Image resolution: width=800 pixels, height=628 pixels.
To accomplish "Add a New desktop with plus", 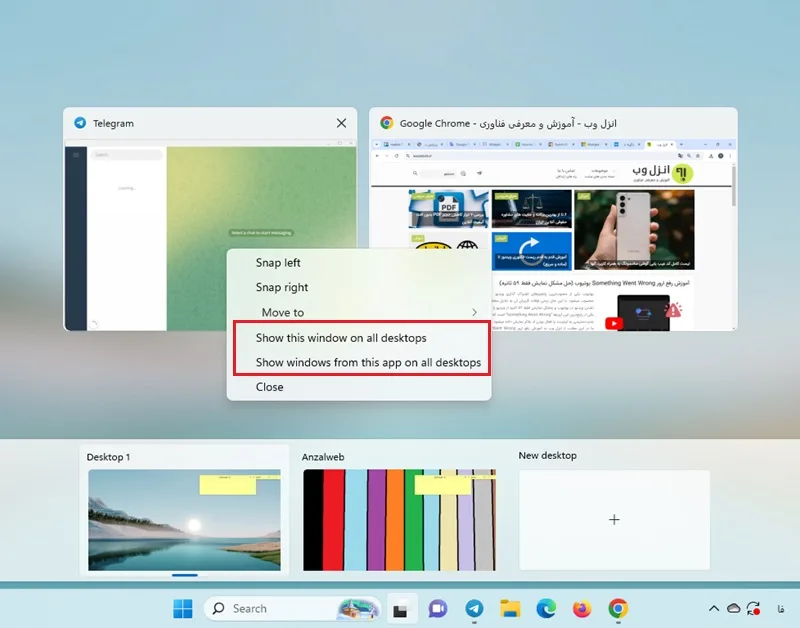I will 614,519.
